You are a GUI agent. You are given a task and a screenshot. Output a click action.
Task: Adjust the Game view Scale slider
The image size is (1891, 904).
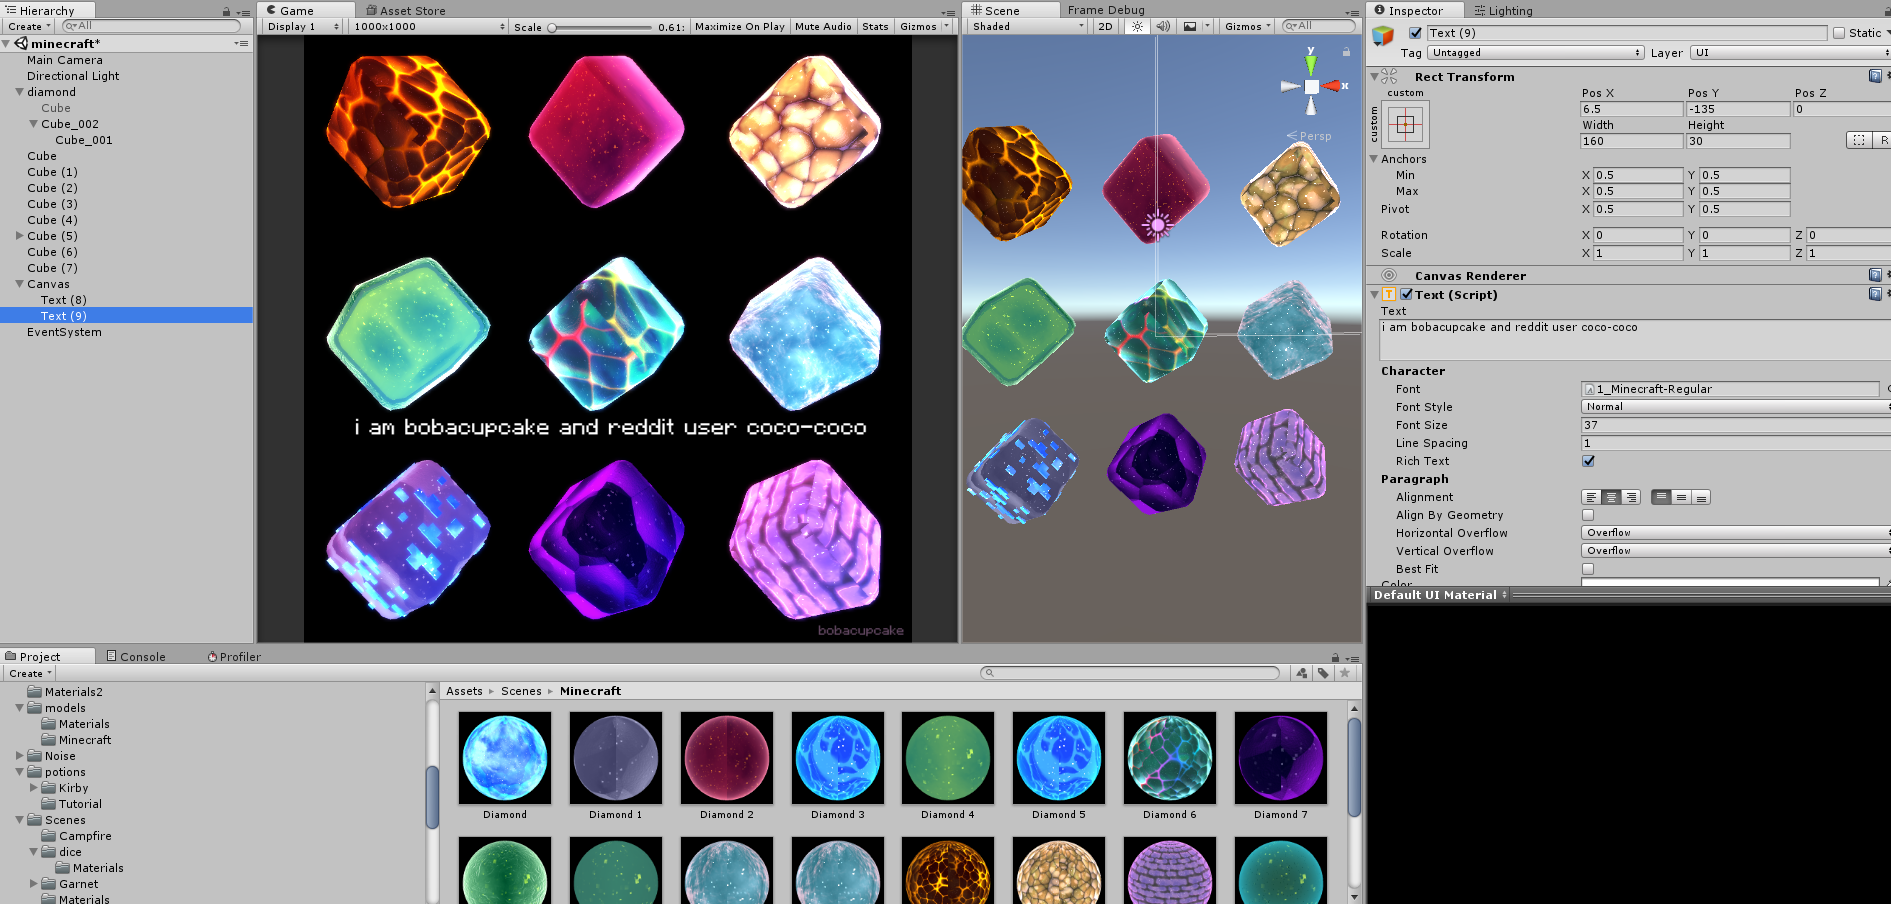600,27
